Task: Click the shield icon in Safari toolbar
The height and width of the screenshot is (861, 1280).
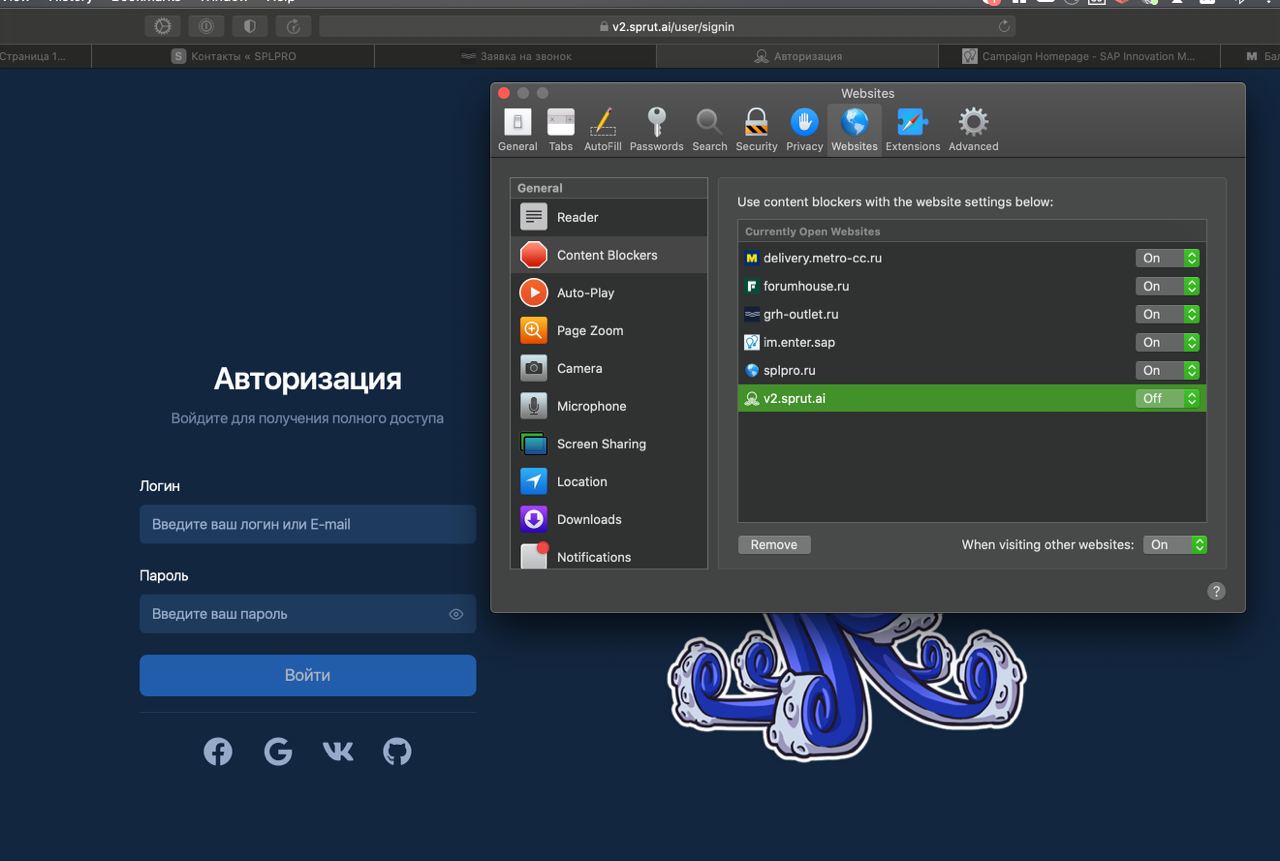Action: (x=250, y=27)
